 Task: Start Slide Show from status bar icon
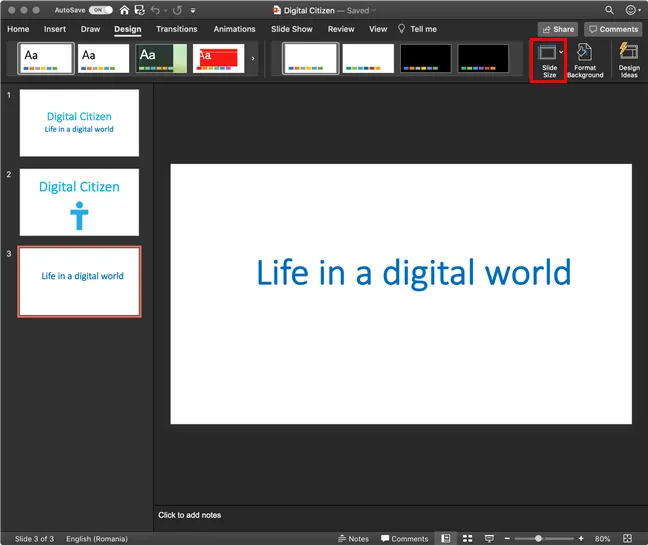click(x=489, y=538)
